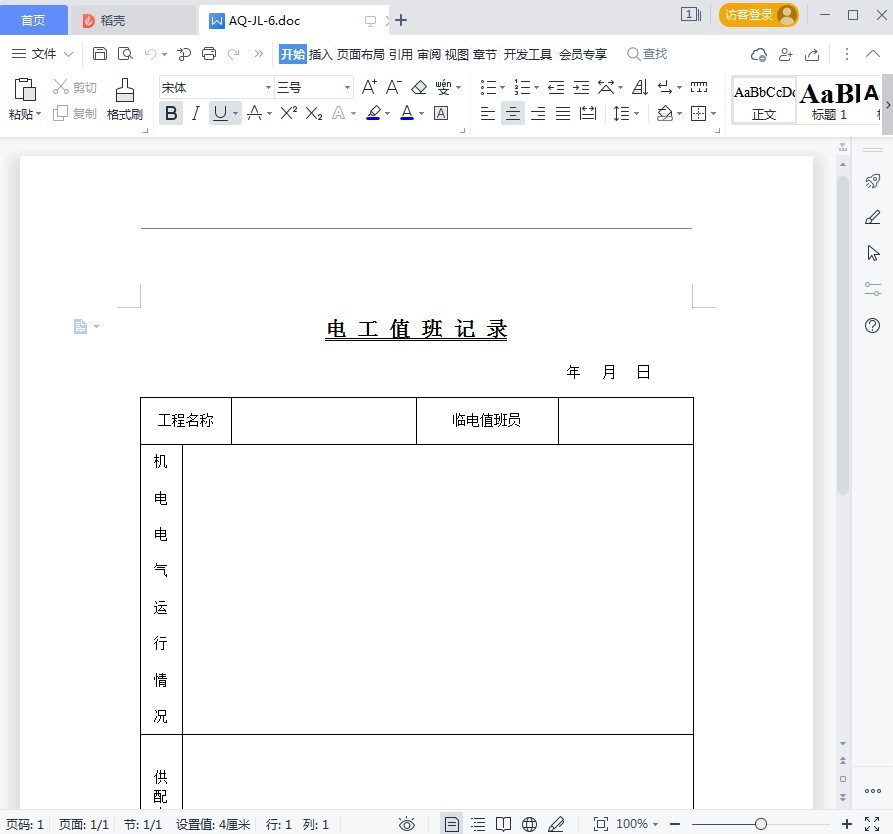Image resolution: width=893 pixels, height=834 pixels.
Task: Select the arrow pointer tool in sidebar
Action: (873, 253)
